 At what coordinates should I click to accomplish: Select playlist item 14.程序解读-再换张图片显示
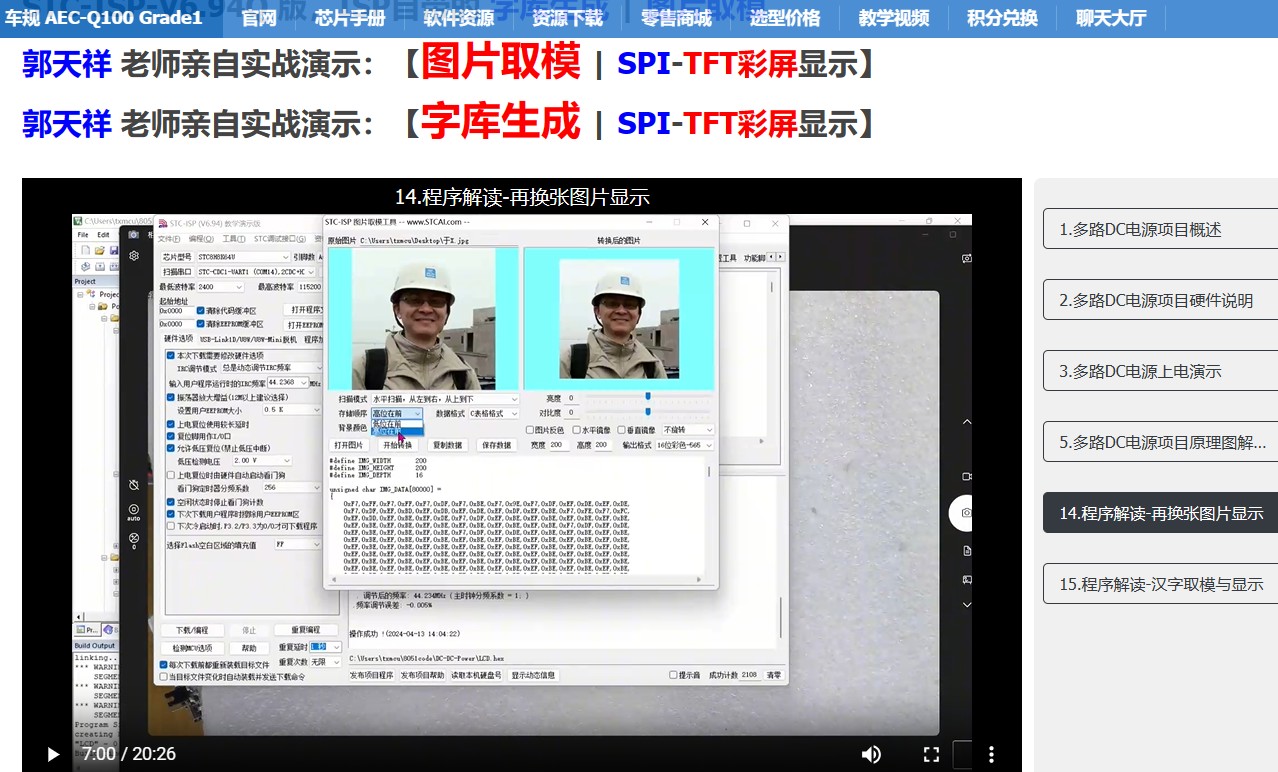(x=1160, y=513)
